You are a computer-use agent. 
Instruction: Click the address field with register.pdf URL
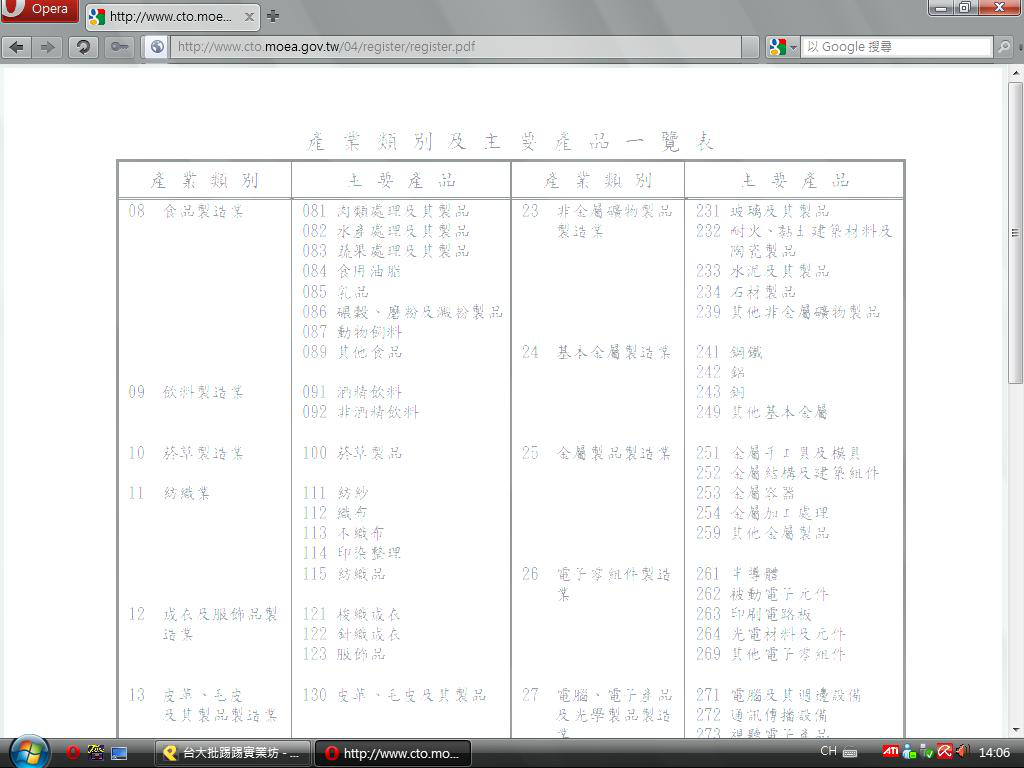coord(455,47)
